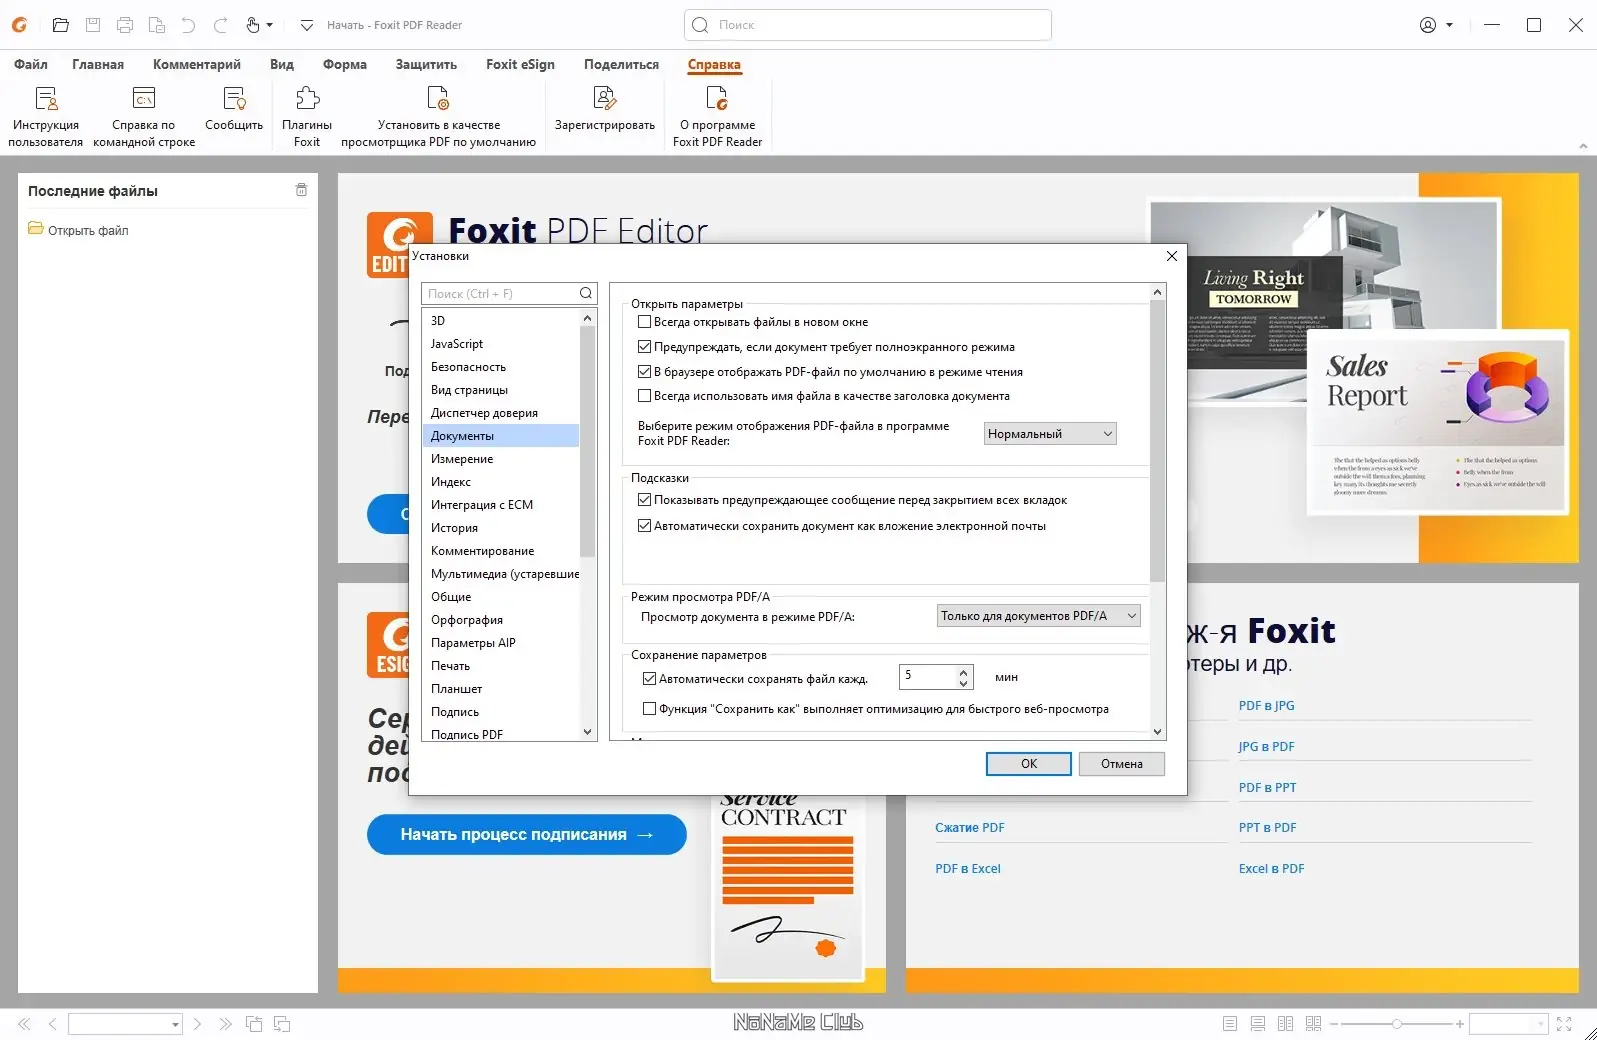Open a file using the toolbar folder icon
Image resolution: width=1597 pixels, height=1040 pixels.
click(60, 25)
